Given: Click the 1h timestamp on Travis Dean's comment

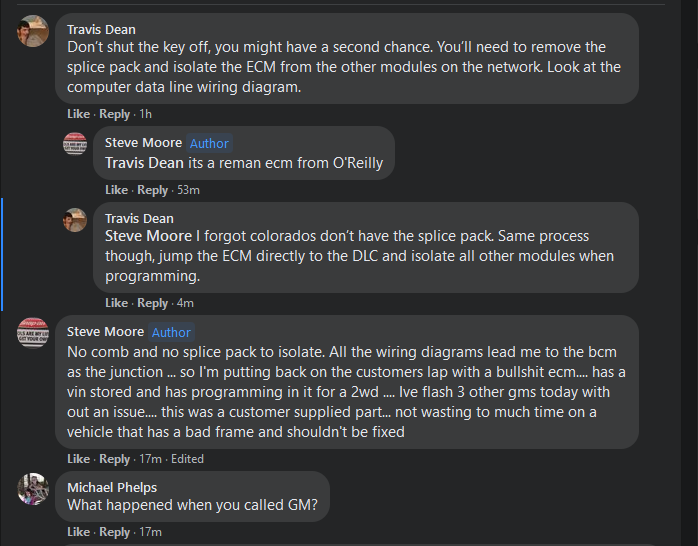Looking at the screenshot, I should pos(145,114).
